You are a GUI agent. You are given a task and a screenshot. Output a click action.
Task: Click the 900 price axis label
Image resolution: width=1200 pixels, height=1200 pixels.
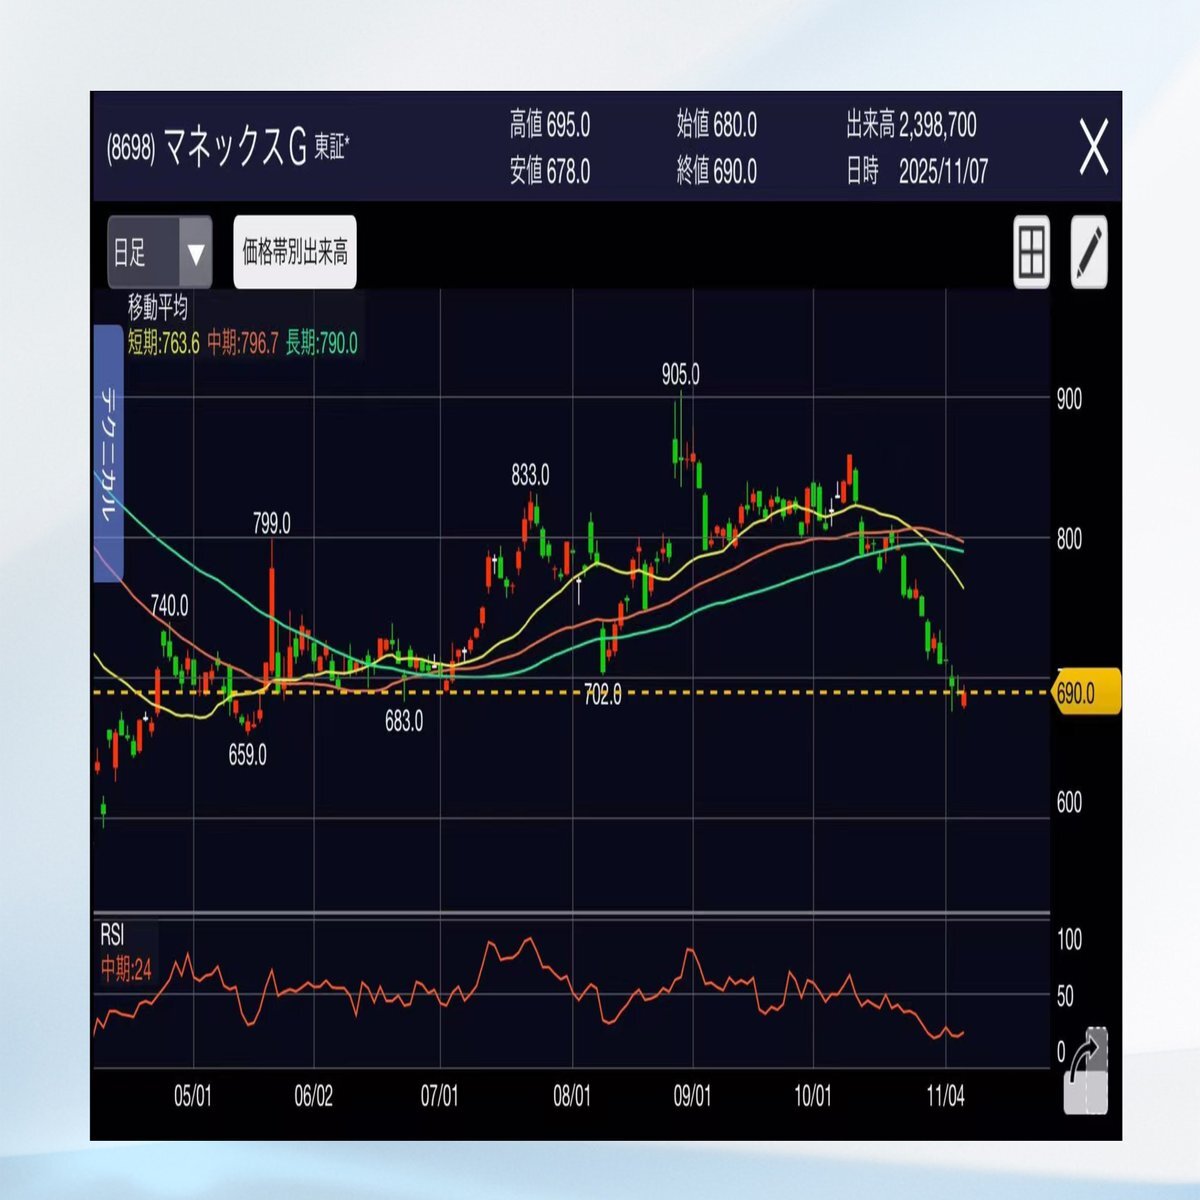tap(1069, 400)
